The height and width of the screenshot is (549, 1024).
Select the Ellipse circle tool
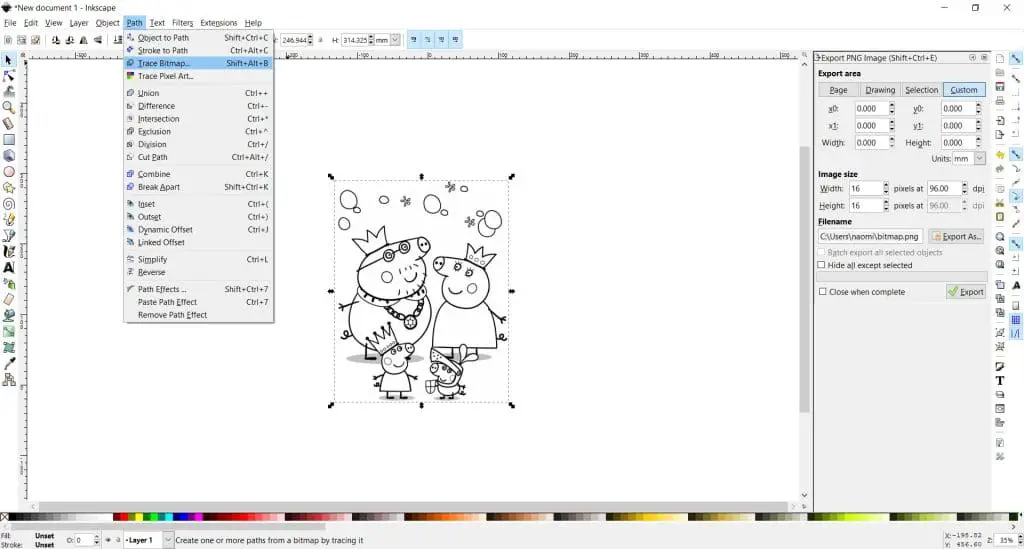pos(8,172)
